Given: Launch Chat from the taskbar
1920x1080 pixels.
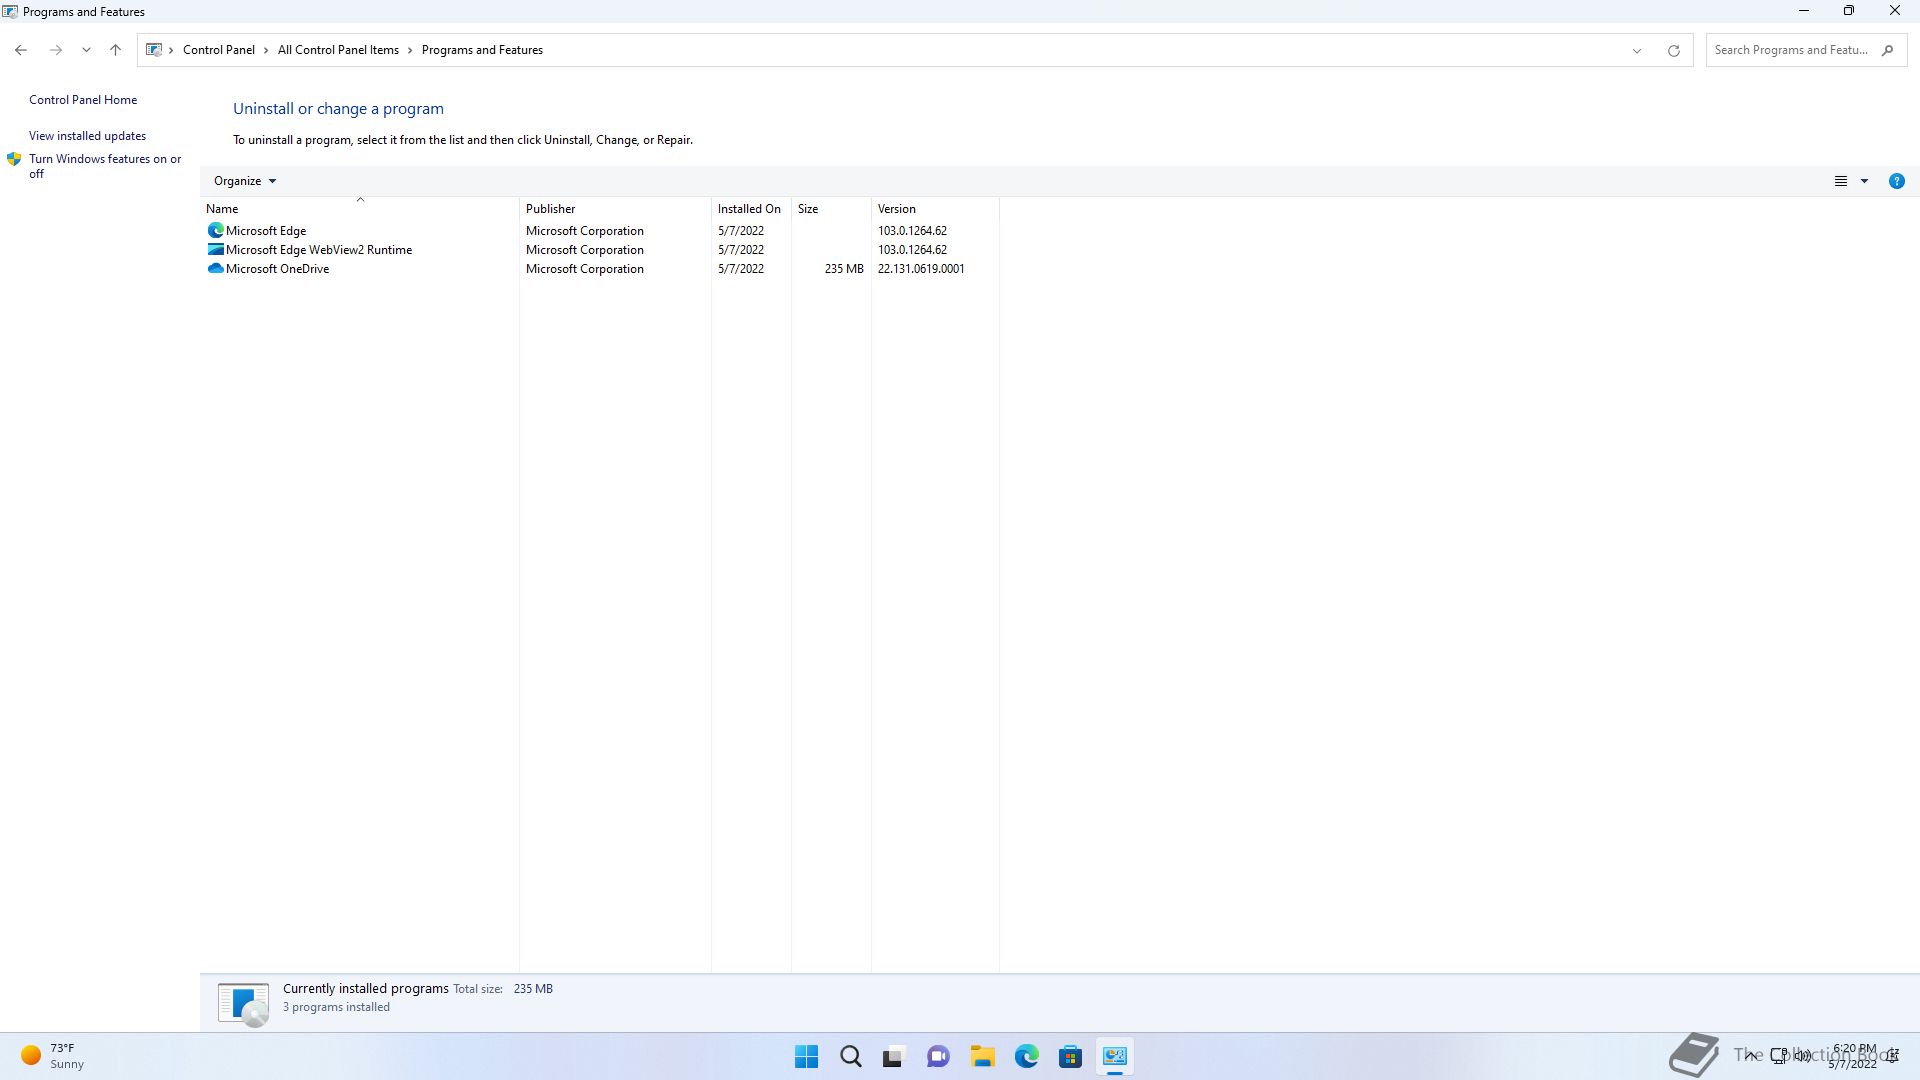Looking at the screenshot, I should click(938, 1056).
